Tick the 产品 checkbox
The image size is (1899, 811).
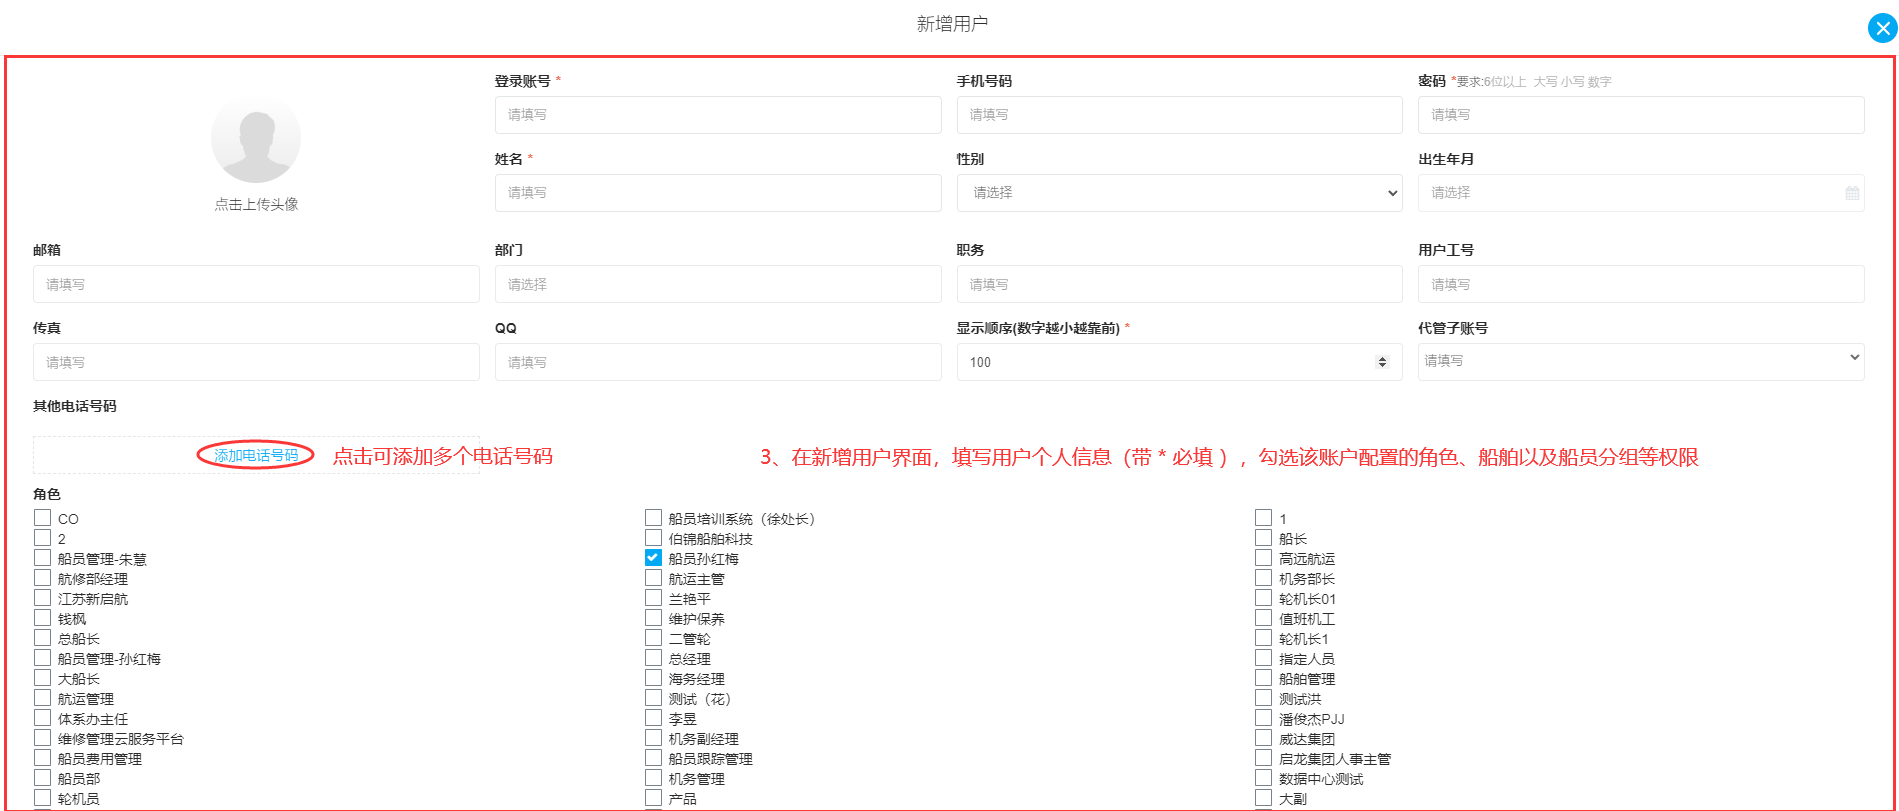pyautogui.click(x=653, y=798)
